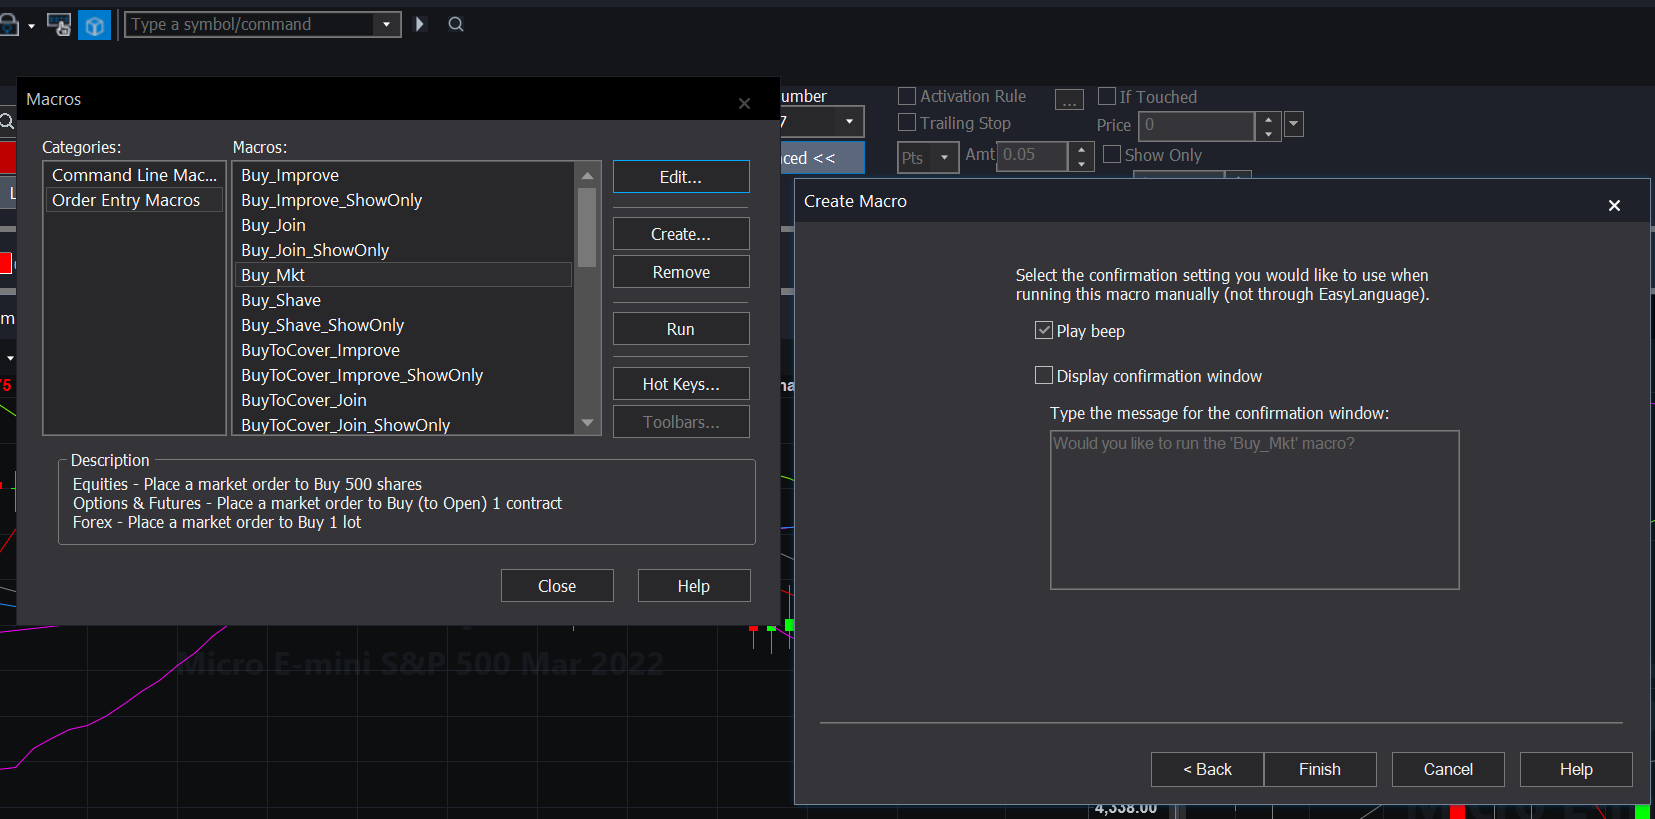Click the Create... button in Macros
Viewport: 1655px width, 819px height.
pos(681,234)
